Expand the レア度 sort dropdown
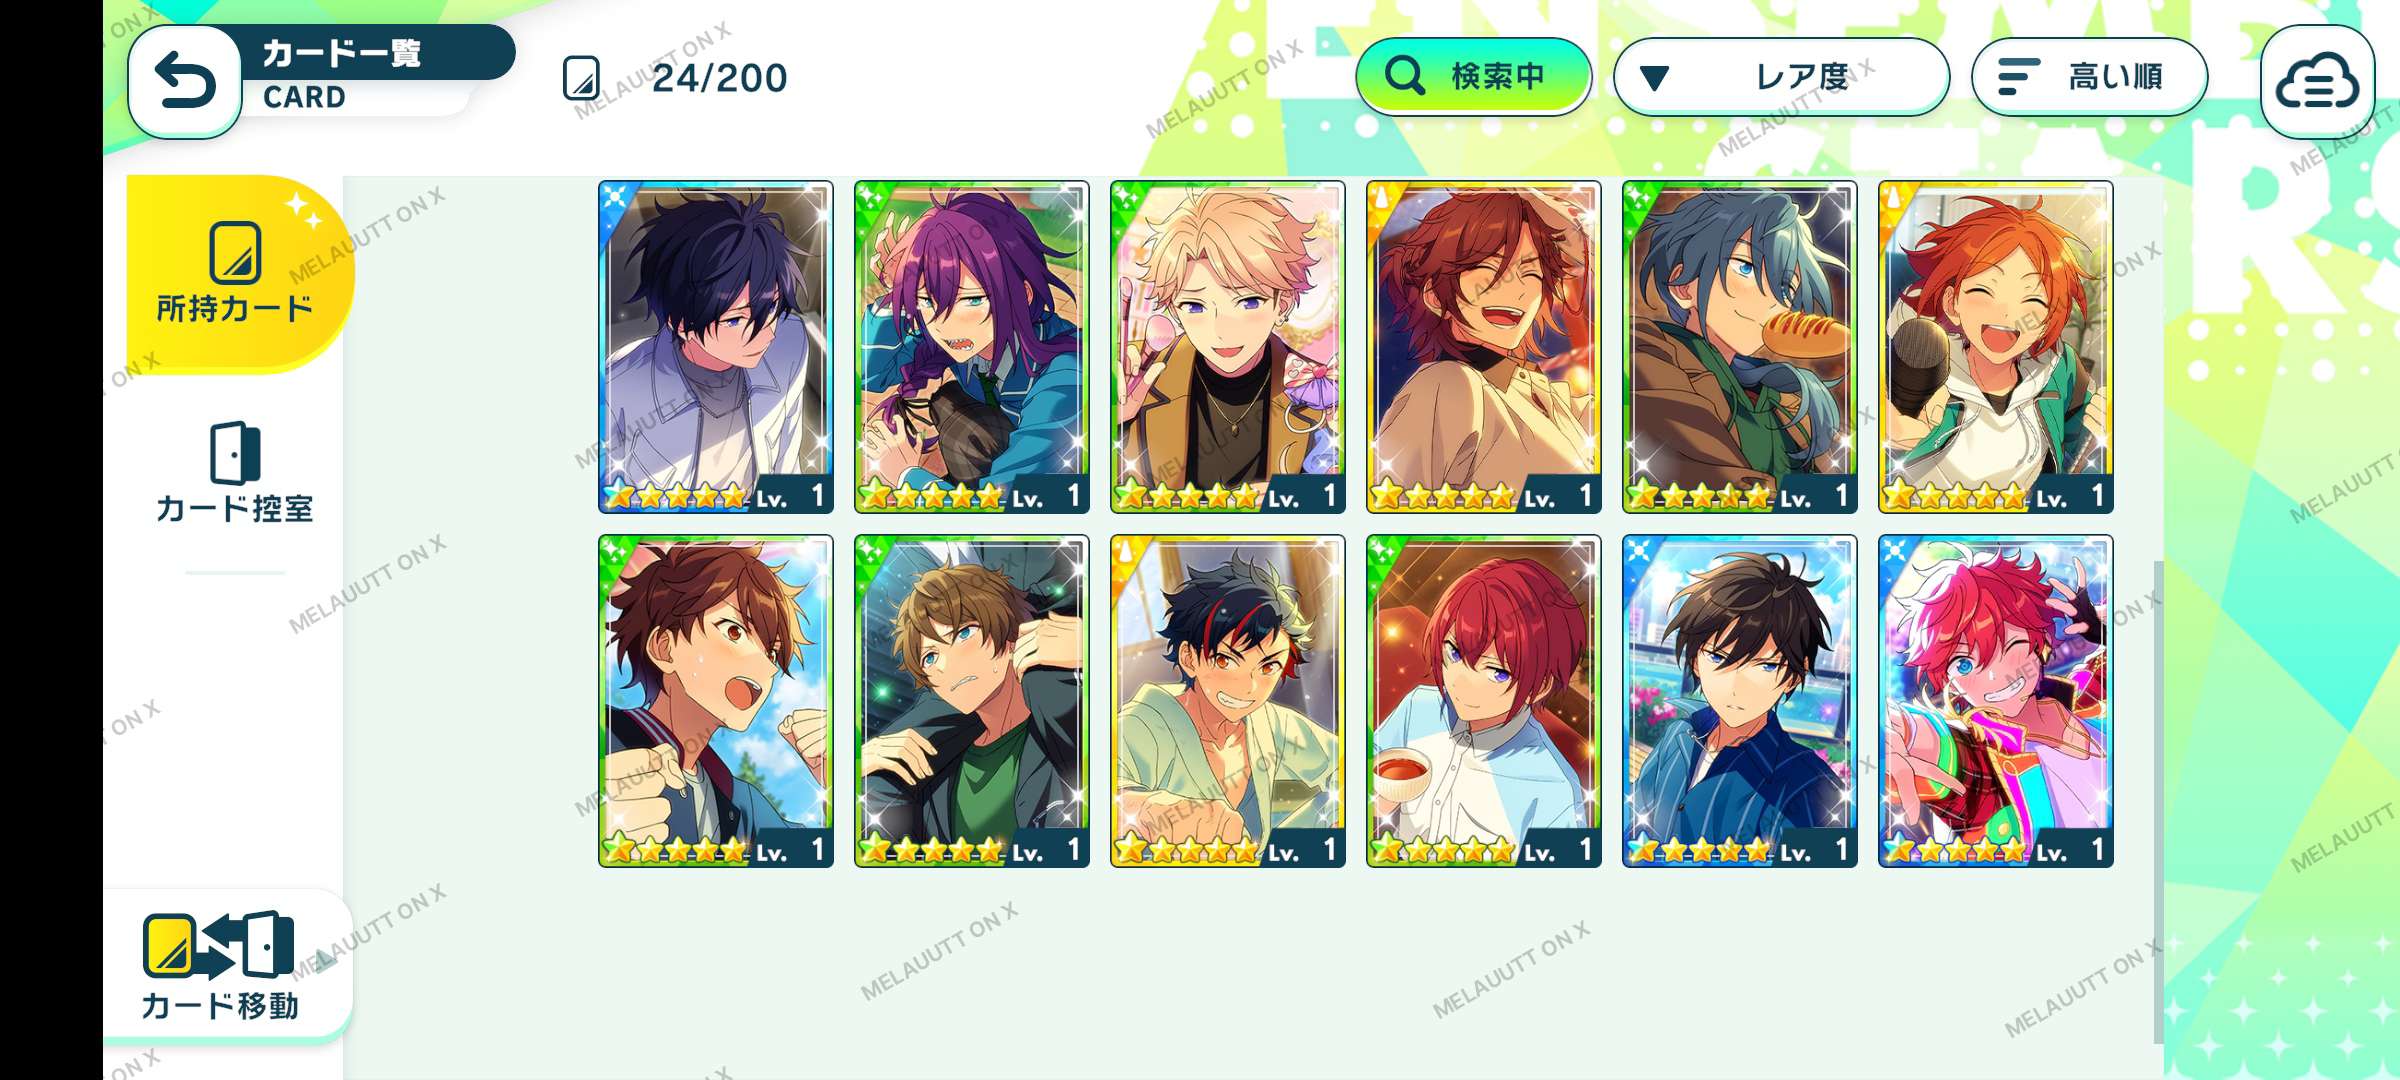This screenshot has height=1080, width=2400. (x=1781, y=77)
